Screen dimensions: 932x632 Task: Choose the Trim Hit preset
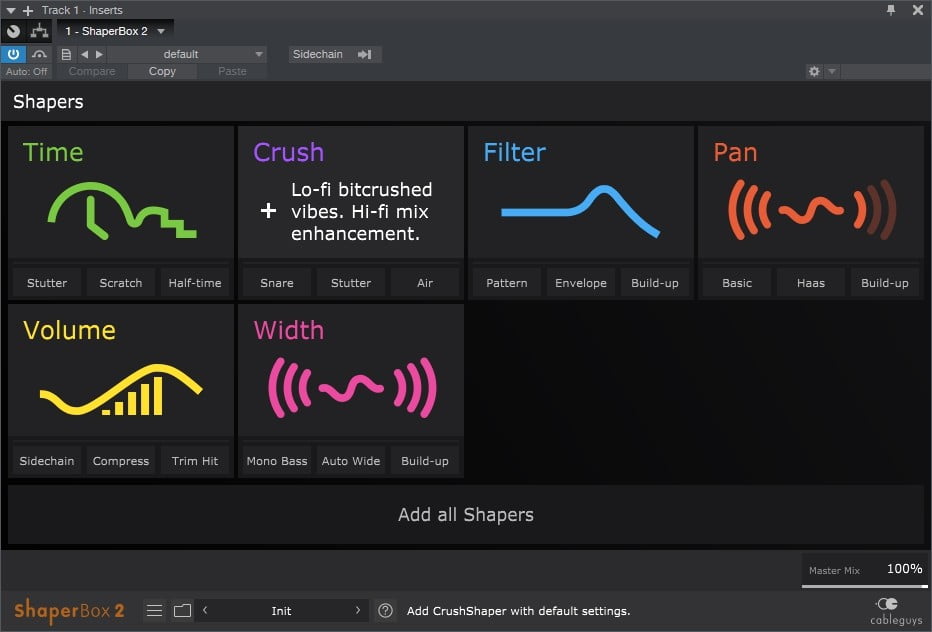194,461
